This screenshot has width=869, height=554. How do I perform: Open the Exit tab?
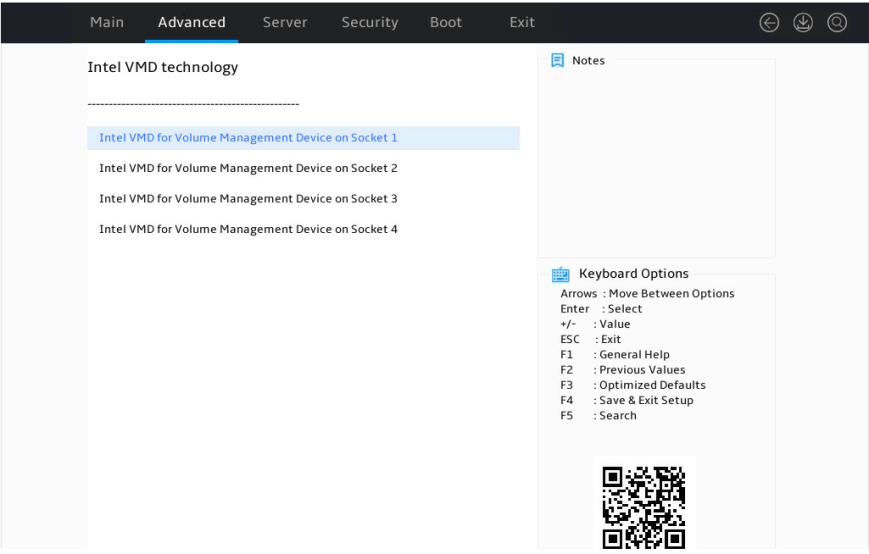[x=522, y=22]
